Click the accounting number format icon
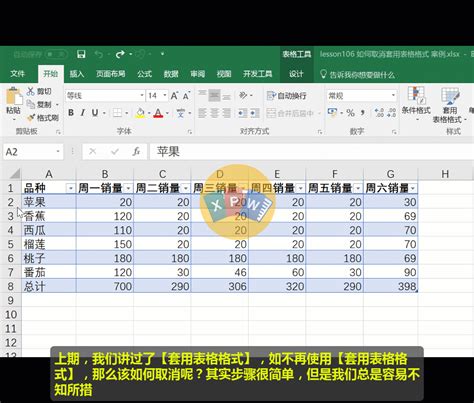This screenshot has height=403, width=474. tap(332, 113)
